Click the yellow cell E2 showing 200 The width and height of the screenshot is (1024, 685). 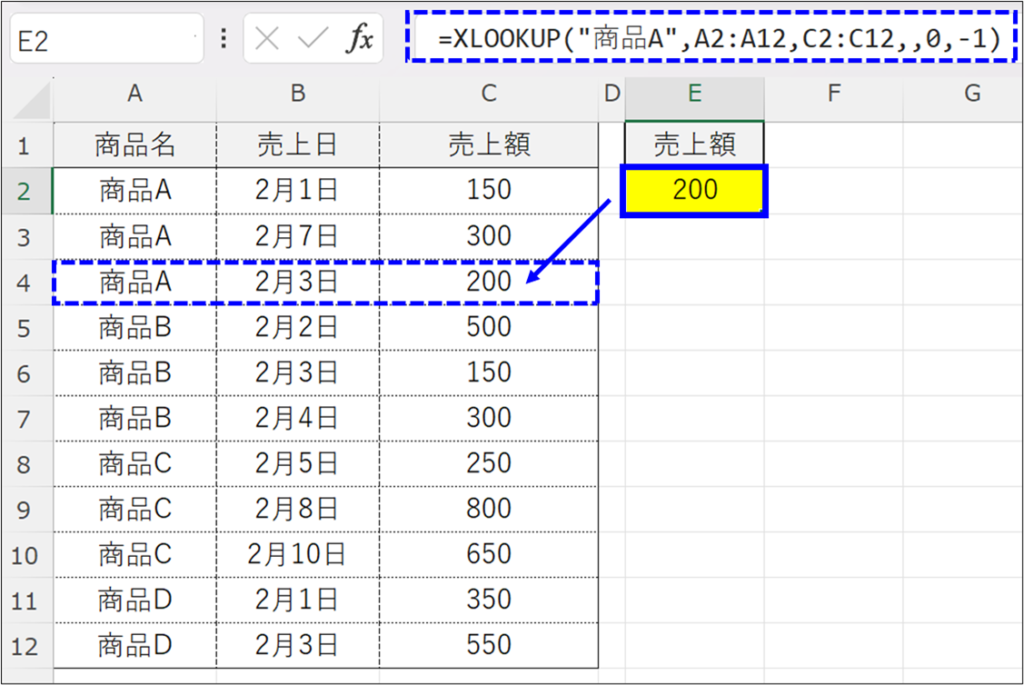pos(694,190)
